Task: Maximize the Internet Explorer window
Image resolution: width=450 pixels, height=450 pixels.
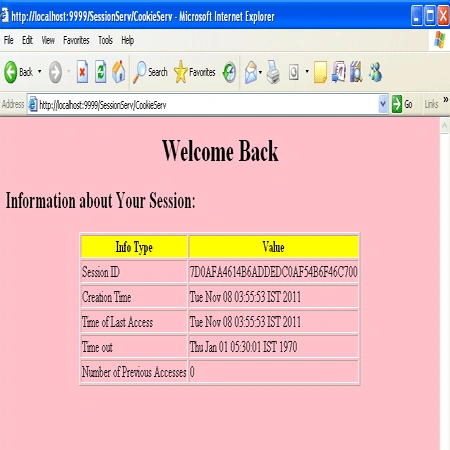Action: click(x=430, y=15)
